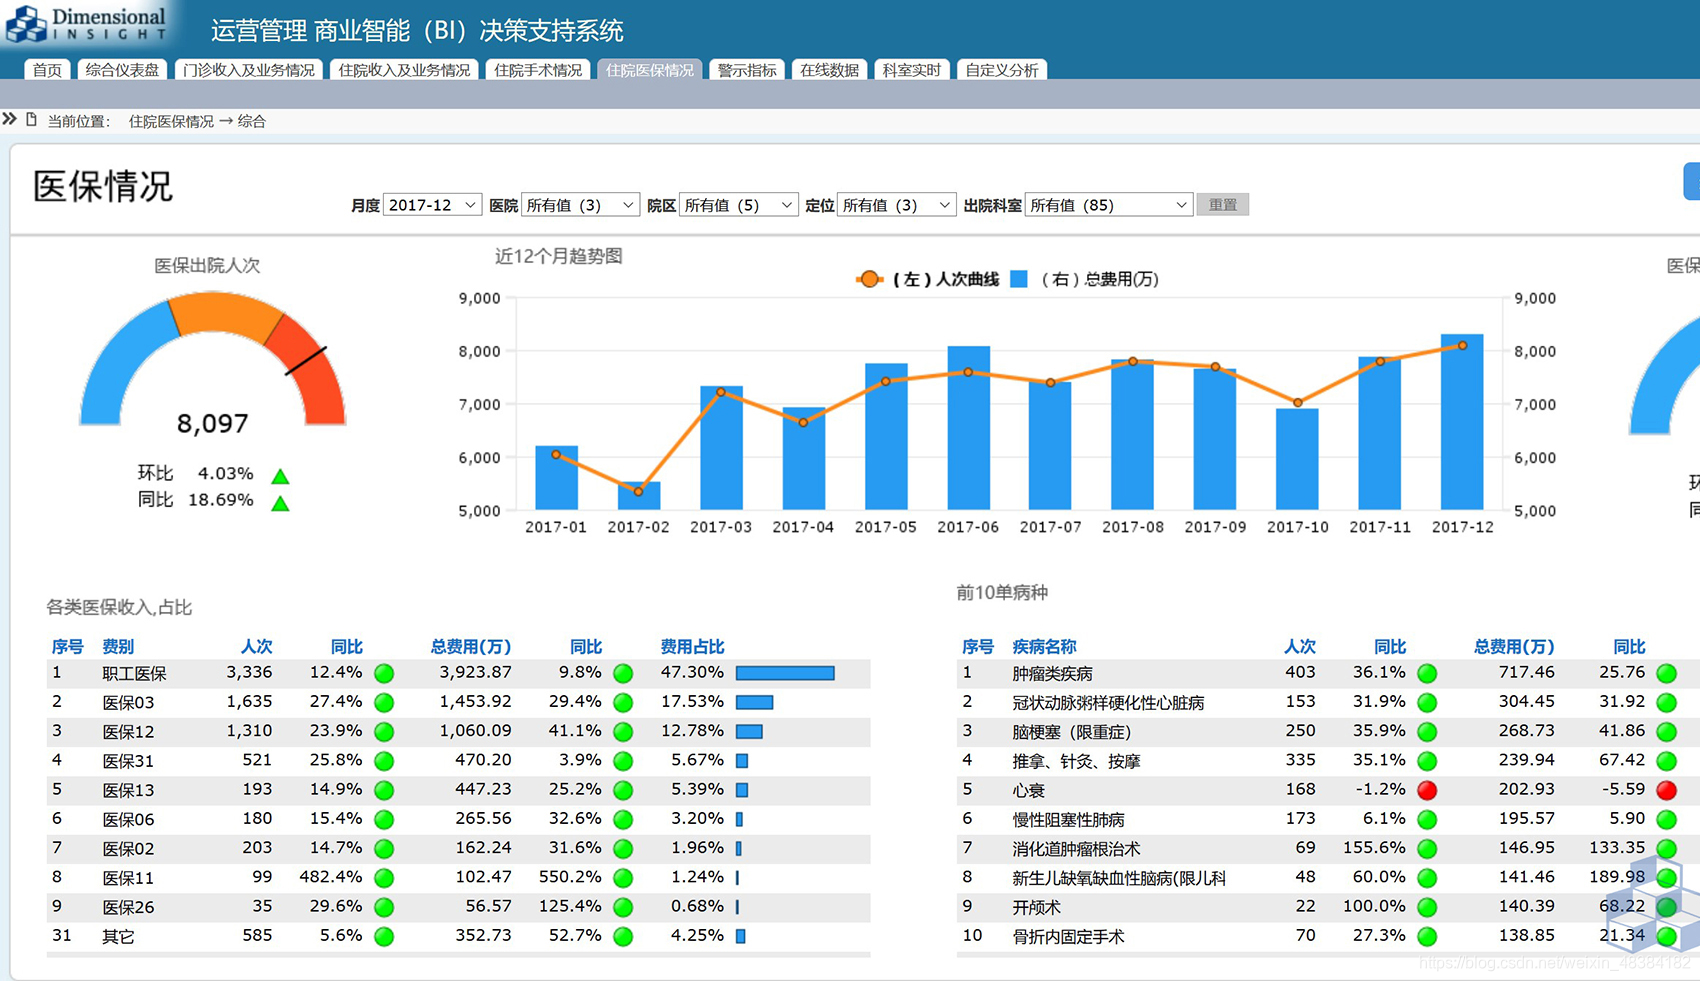Click the green indicator next to 100.0% for 开颅术
The width and height of the screenshot is (1700, 981).
1427,907
